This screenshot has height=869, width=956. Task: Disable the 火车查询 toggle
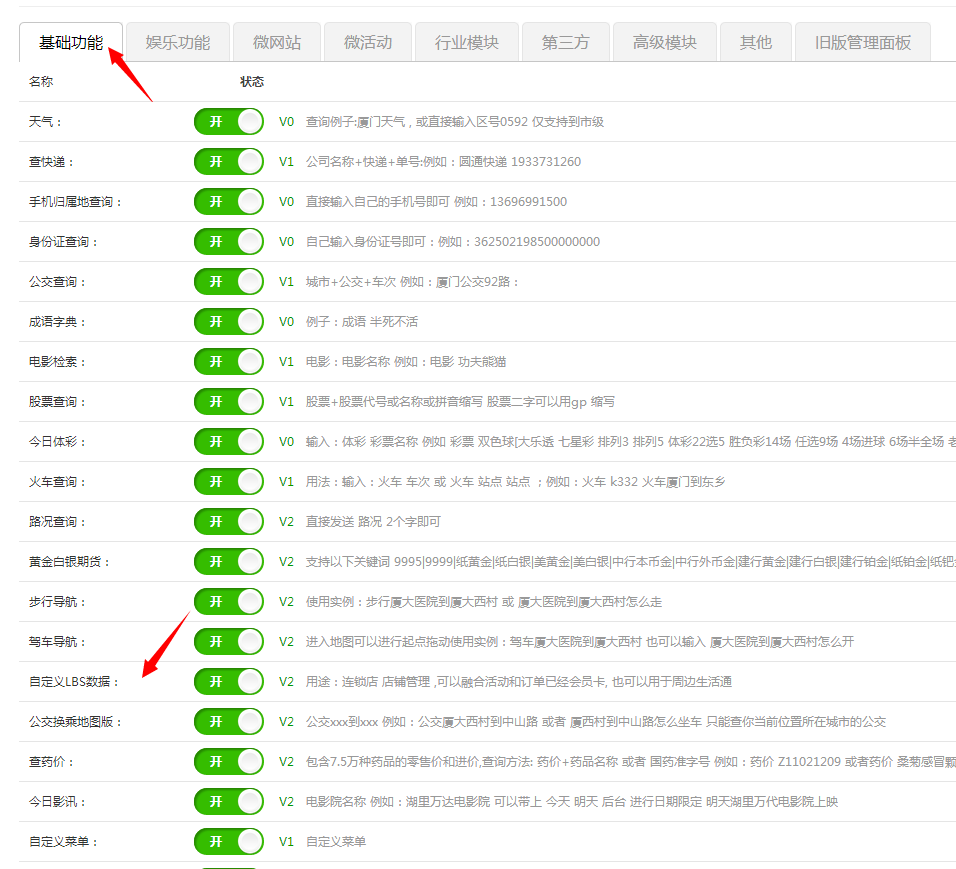[x=228, y=482]
